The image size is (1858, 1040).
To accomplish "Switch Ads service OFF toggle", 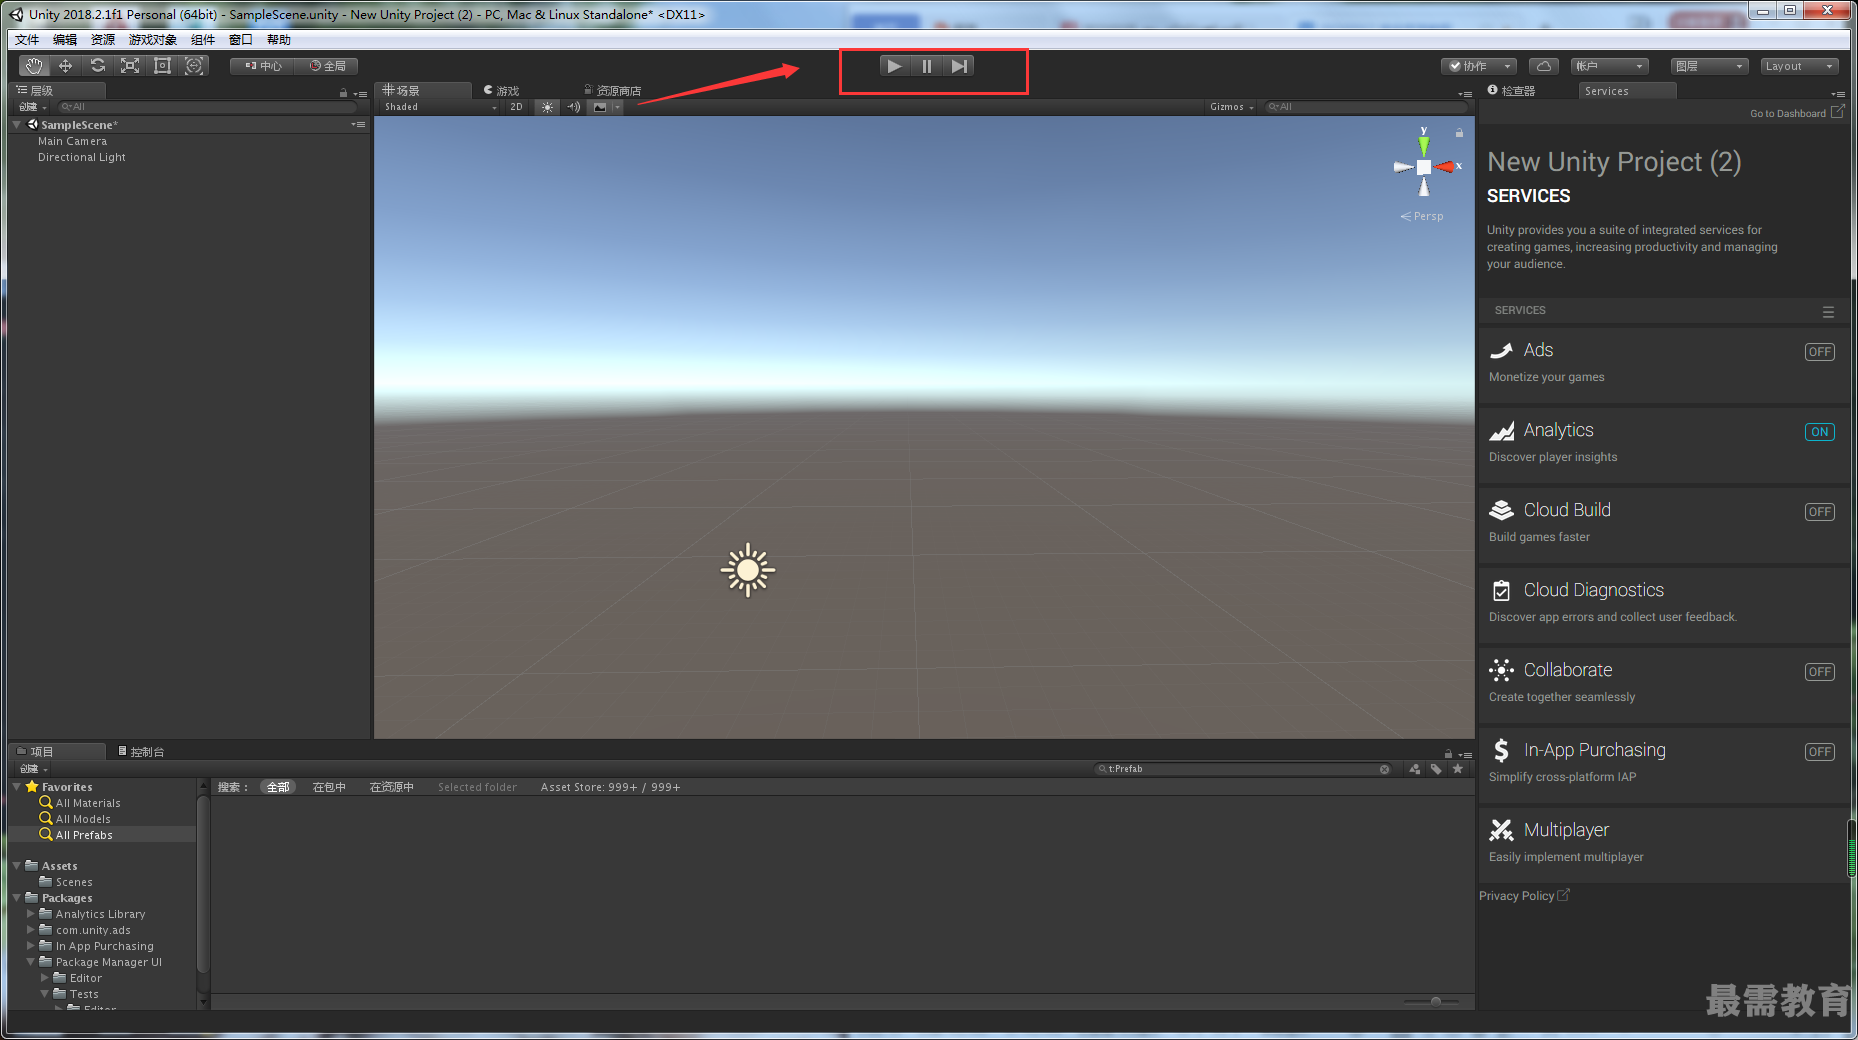I will (1819, 352).
